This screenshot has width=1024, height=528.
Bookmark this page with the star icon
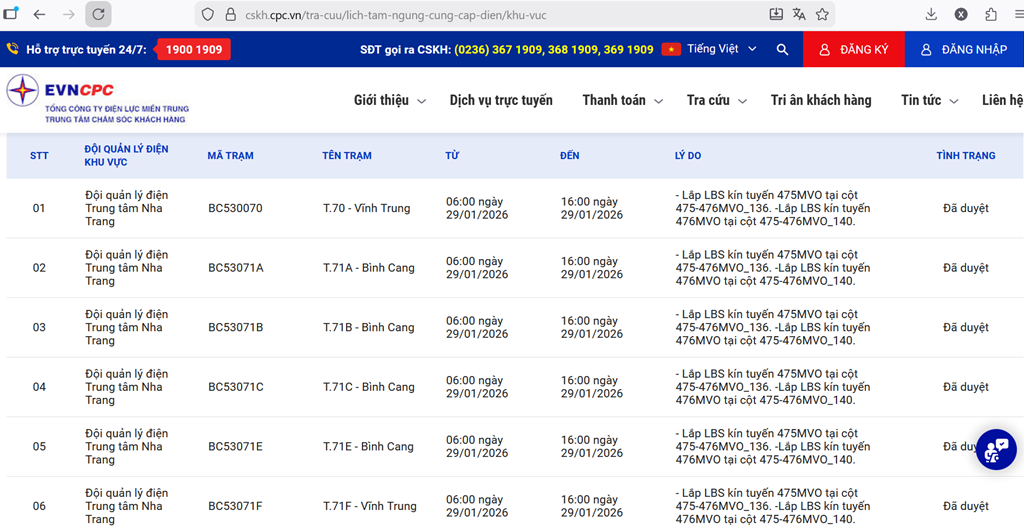coord(822,15)
